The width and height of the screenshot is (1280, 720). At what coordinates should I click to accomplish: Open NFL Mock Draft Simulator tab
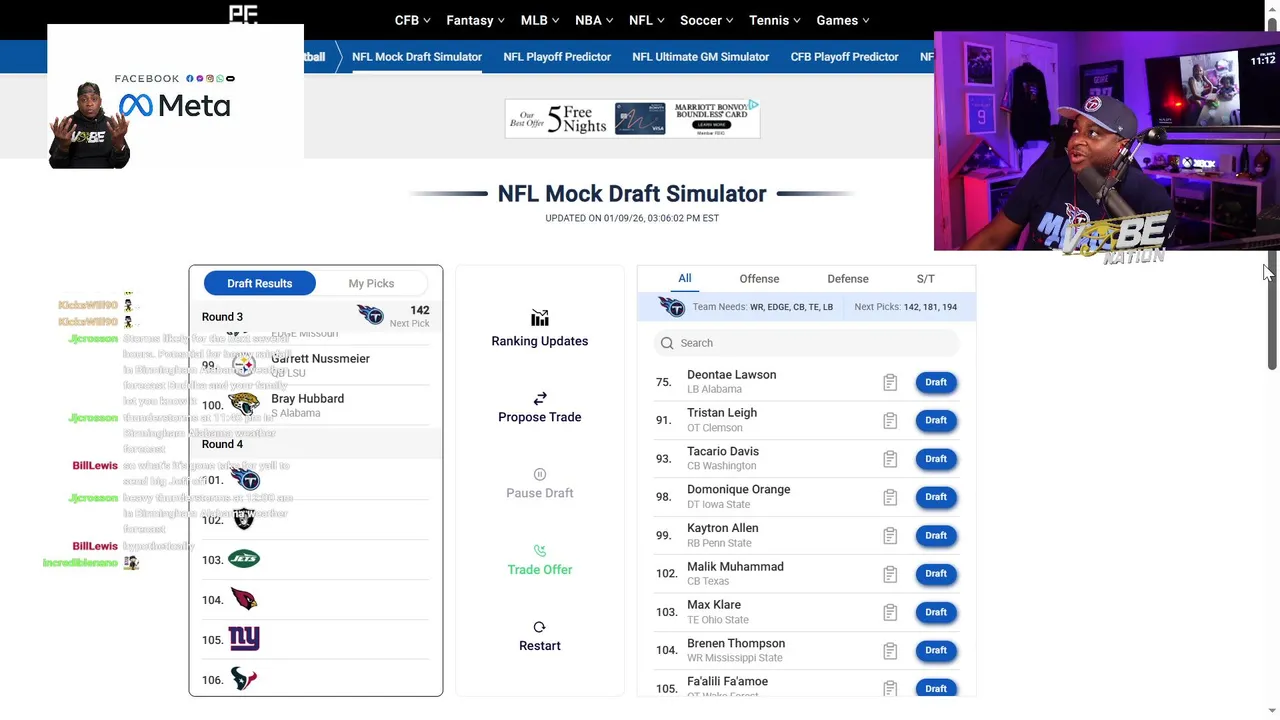click(x=417, y=57)
